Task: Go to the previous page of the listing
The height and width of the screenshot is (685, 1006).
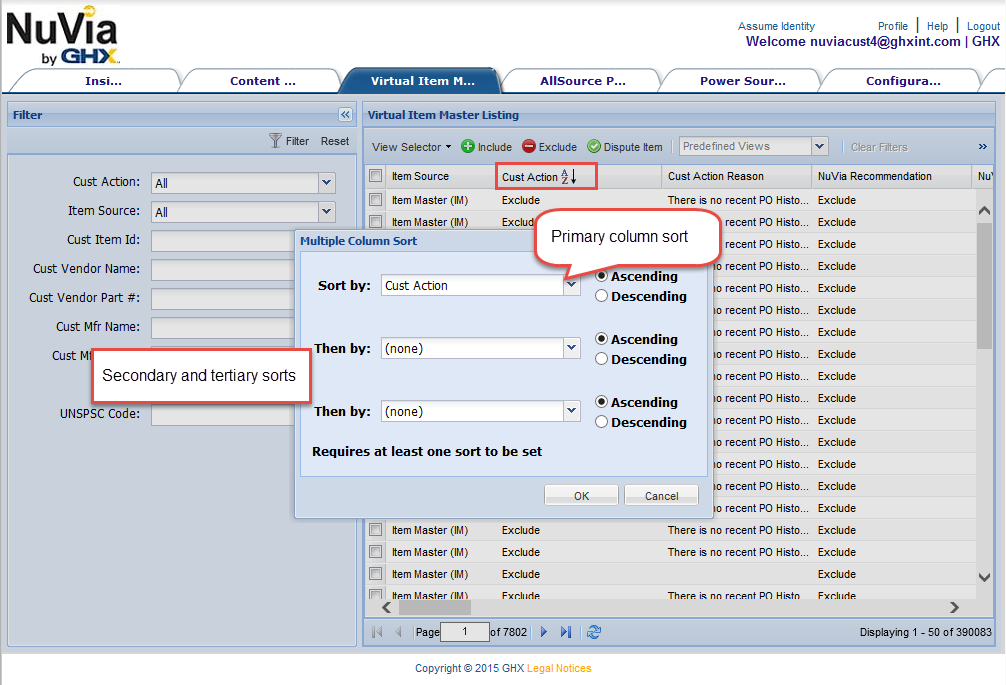Action: (x=398, y=632)
